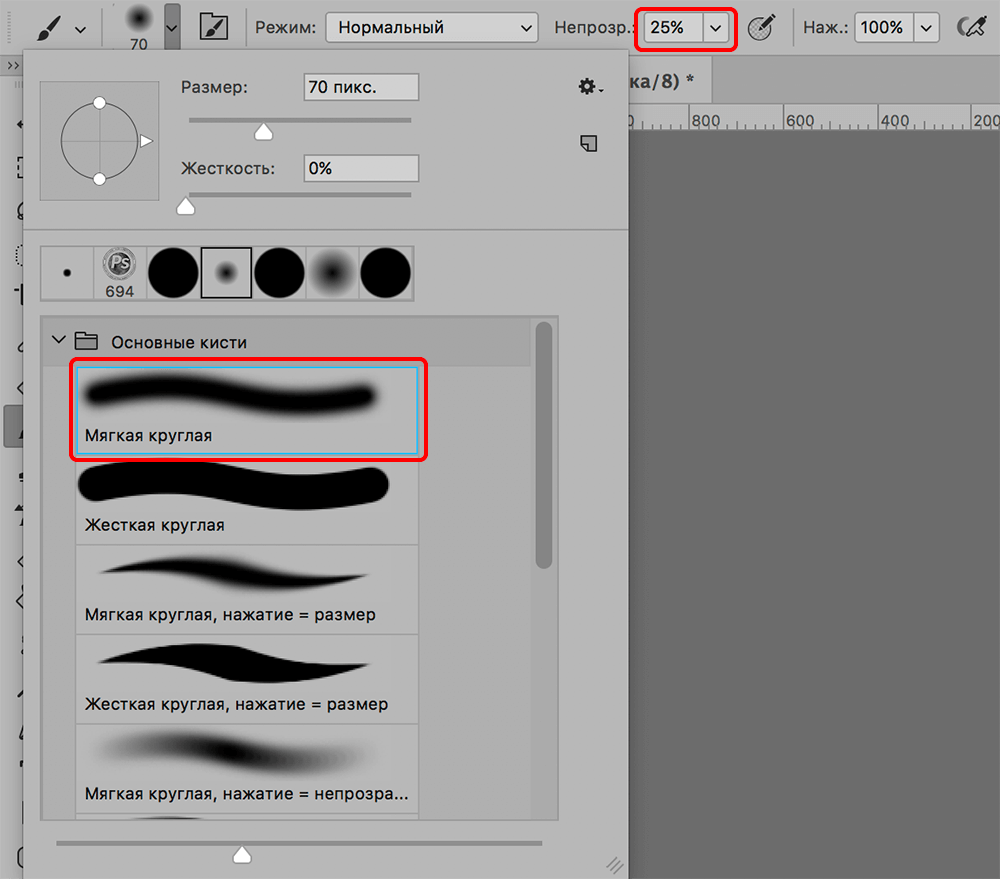Click the Размер field with 70 пикс.

point(361,87)
